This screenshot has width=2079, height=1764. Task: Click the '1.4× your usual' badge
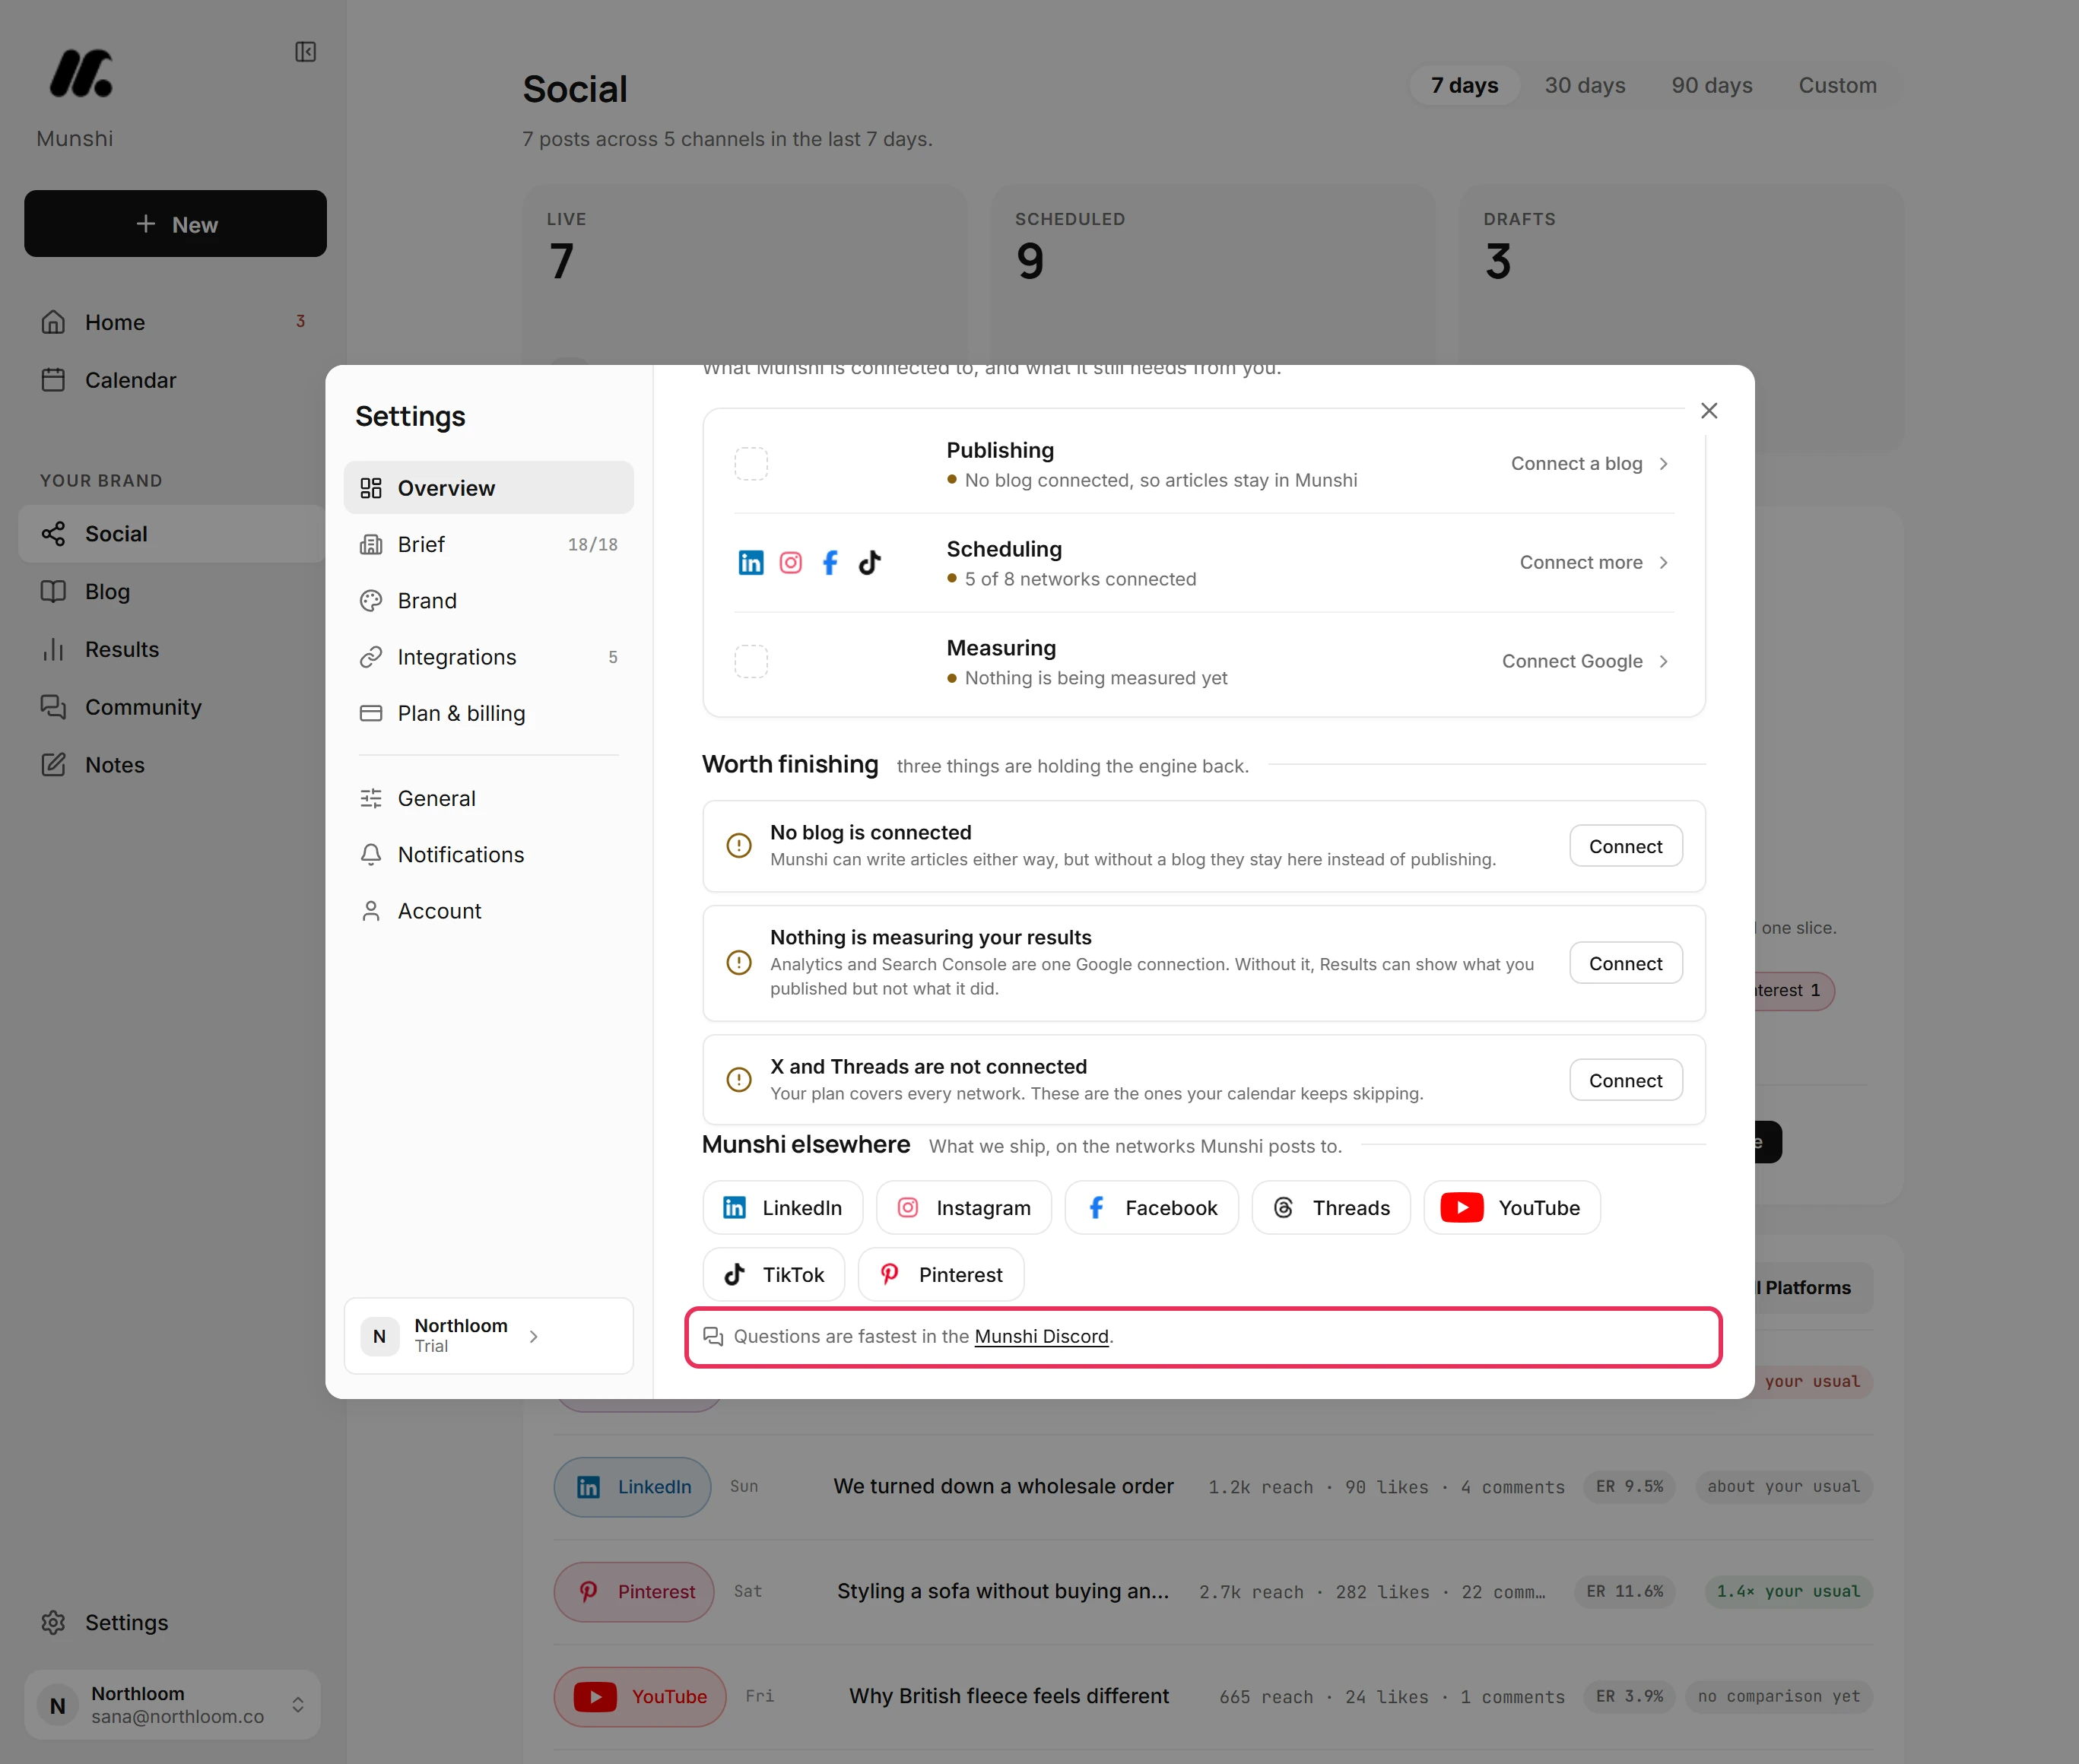pos(1788,1591)
